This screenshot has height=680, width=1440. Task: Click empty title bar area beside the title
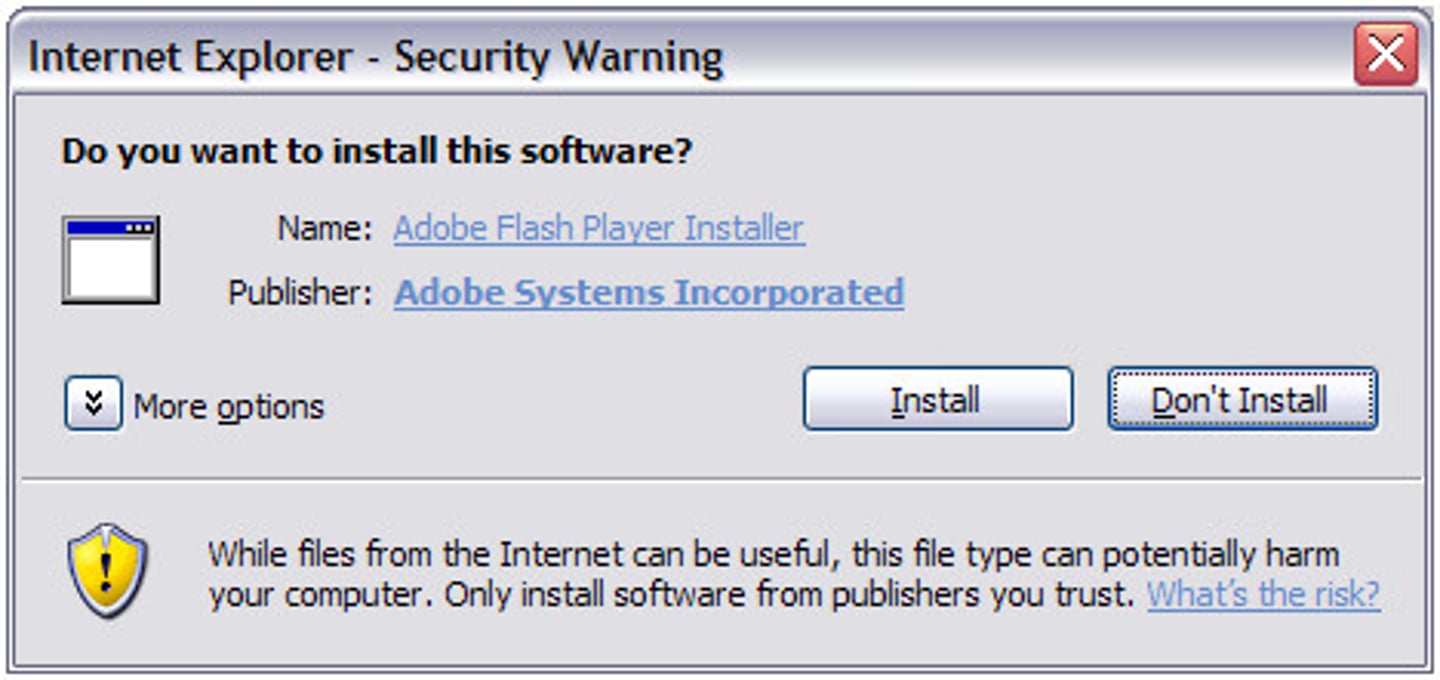pyautogui.click(x=1000, y=56)
